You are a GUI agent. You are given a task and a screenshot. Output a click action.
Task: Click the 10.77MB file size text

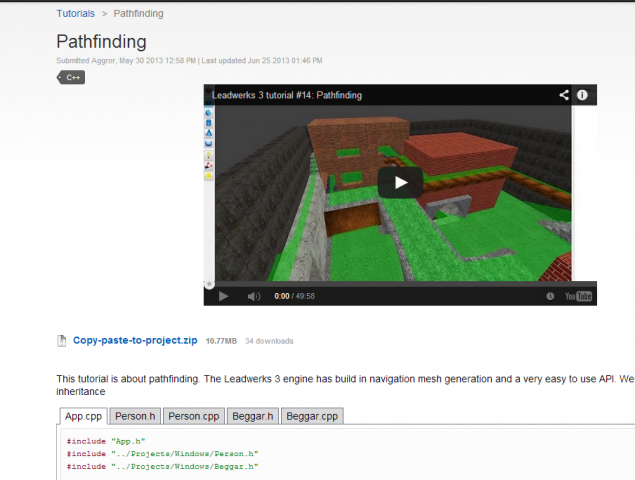pyautogui.click(x=221, y=341)
